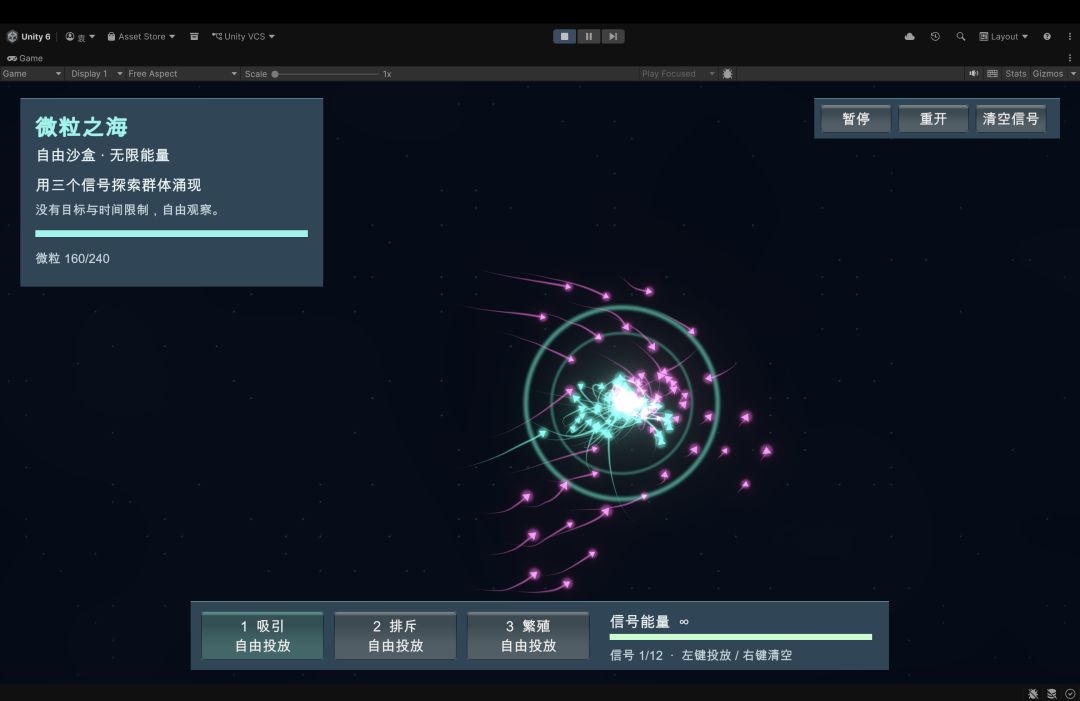Expand the Gizmos dropdown arrow

pos(1073,74)
